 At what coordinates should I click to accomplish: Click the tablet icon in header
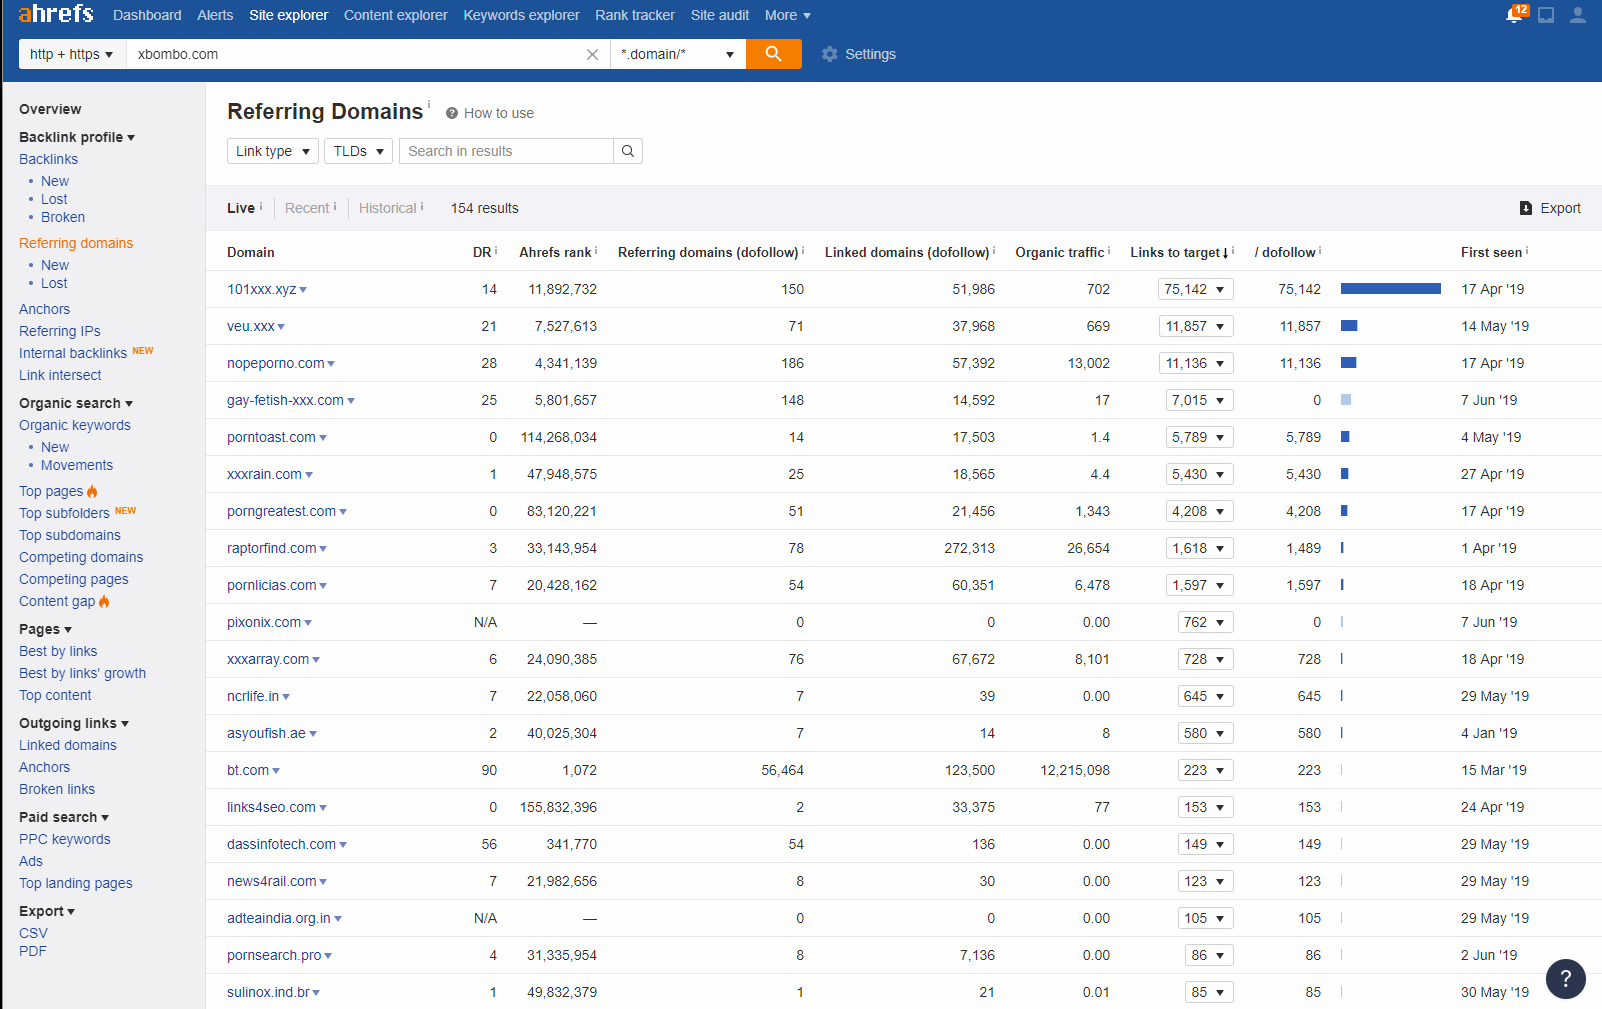pos(1546,15)
